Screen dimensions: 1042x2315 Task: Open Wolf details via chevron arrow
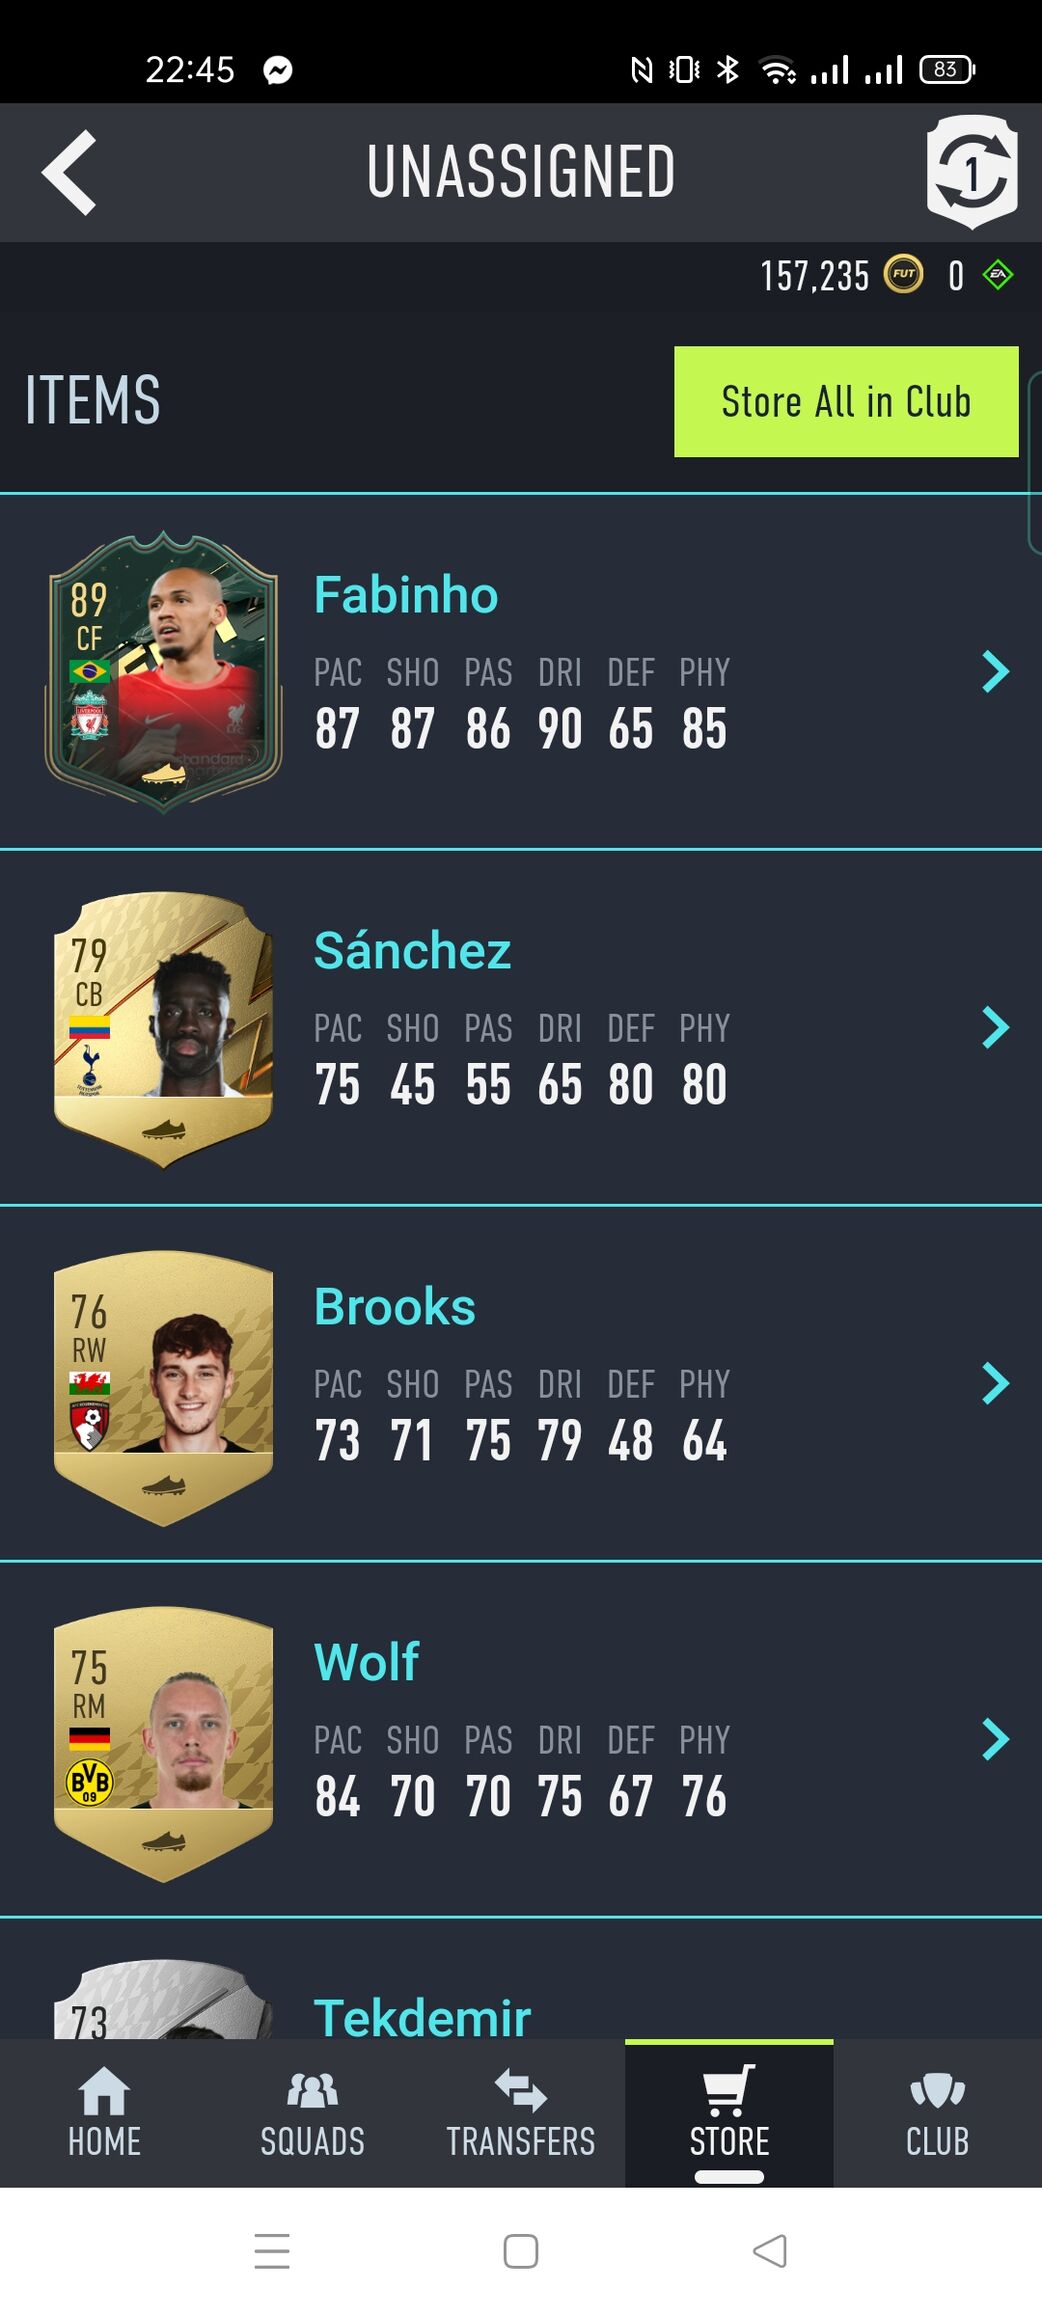tap(995, 1739)
